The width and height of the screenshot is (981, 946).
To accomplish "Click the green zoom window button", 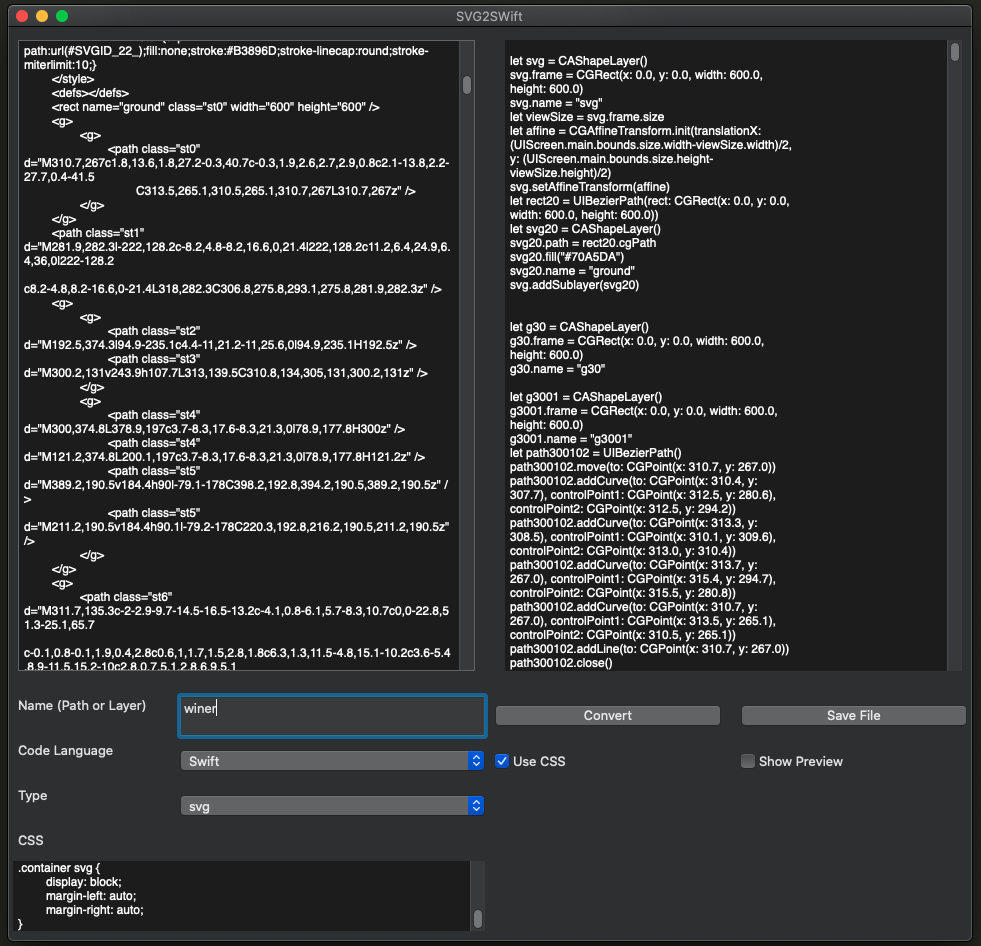I will pos(62,16).
